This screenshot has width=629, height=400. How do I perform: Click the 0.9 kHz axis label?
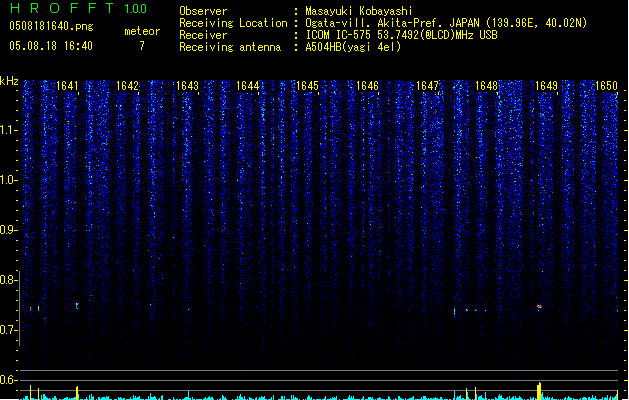tap(8, 230)
